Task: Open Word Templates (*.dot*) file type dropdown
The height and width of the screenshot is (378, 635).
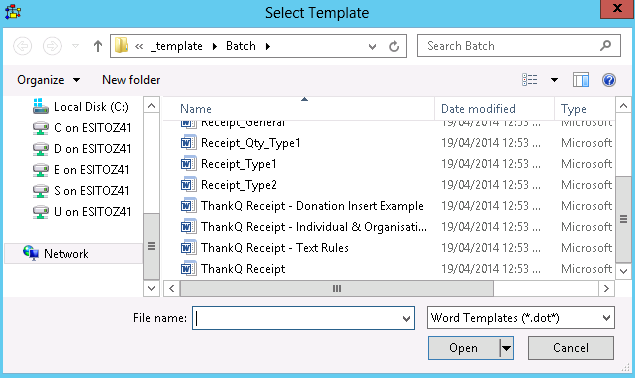Action: click(521, 318)
